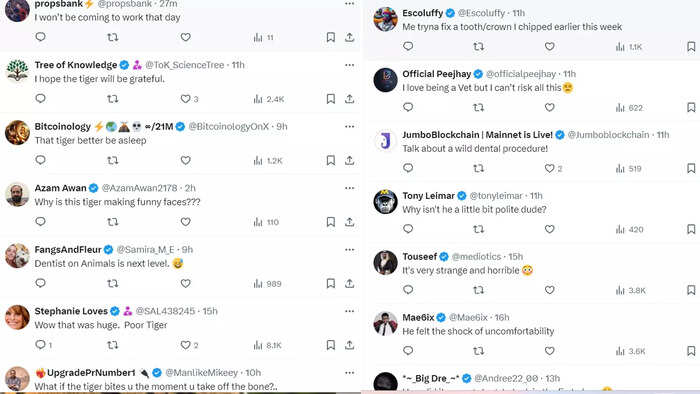Like Tony Leimar's tweet
Screen dimensions: 700x394
[x=550, y=229]
